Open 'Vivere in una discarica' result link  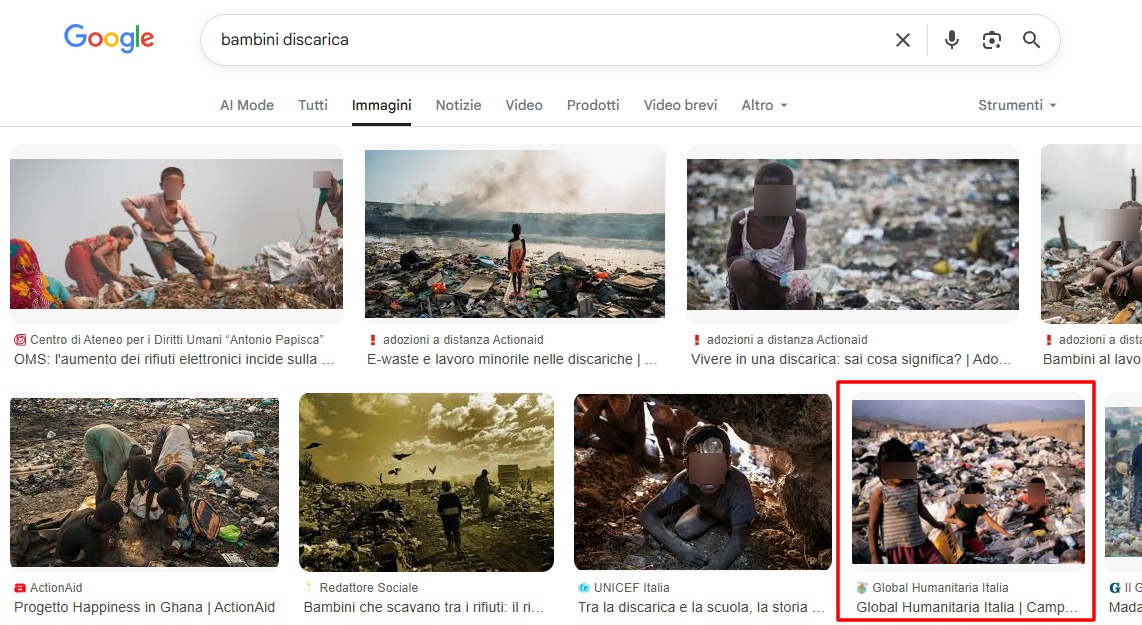(851, 359)
